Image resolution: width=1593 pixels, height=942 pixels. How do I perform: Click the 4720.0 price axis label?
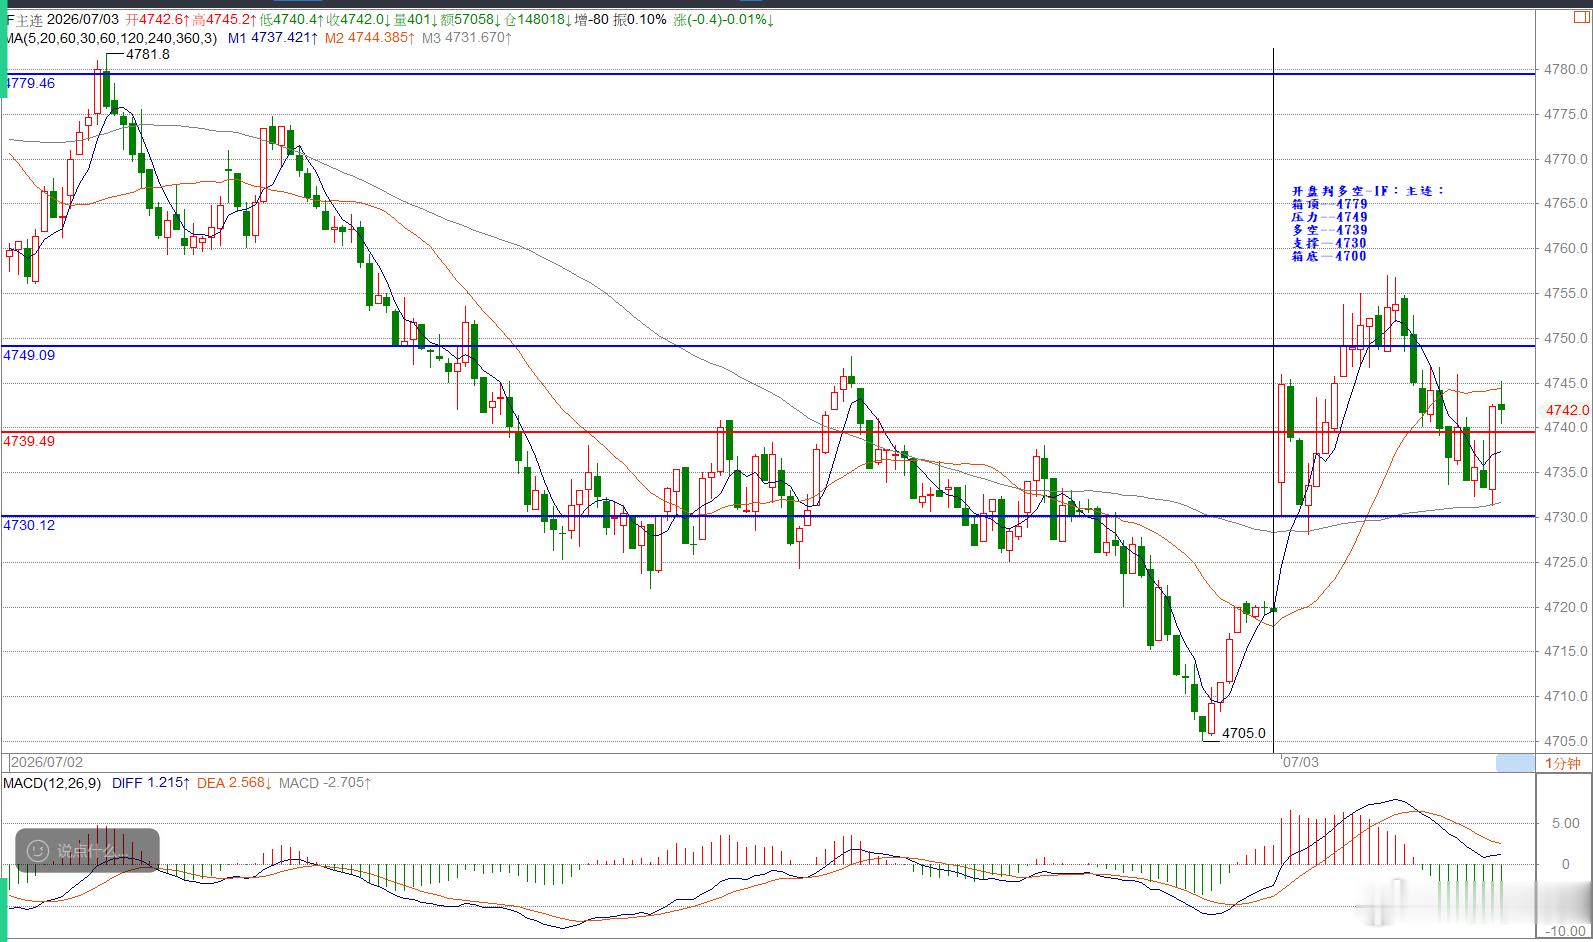(x=1566, y=607)
